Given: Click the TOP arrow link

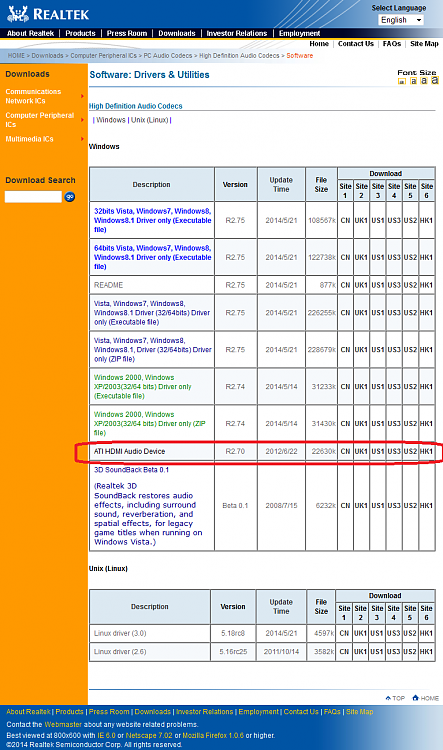Looking at the screenshot, I should point(395,698).
